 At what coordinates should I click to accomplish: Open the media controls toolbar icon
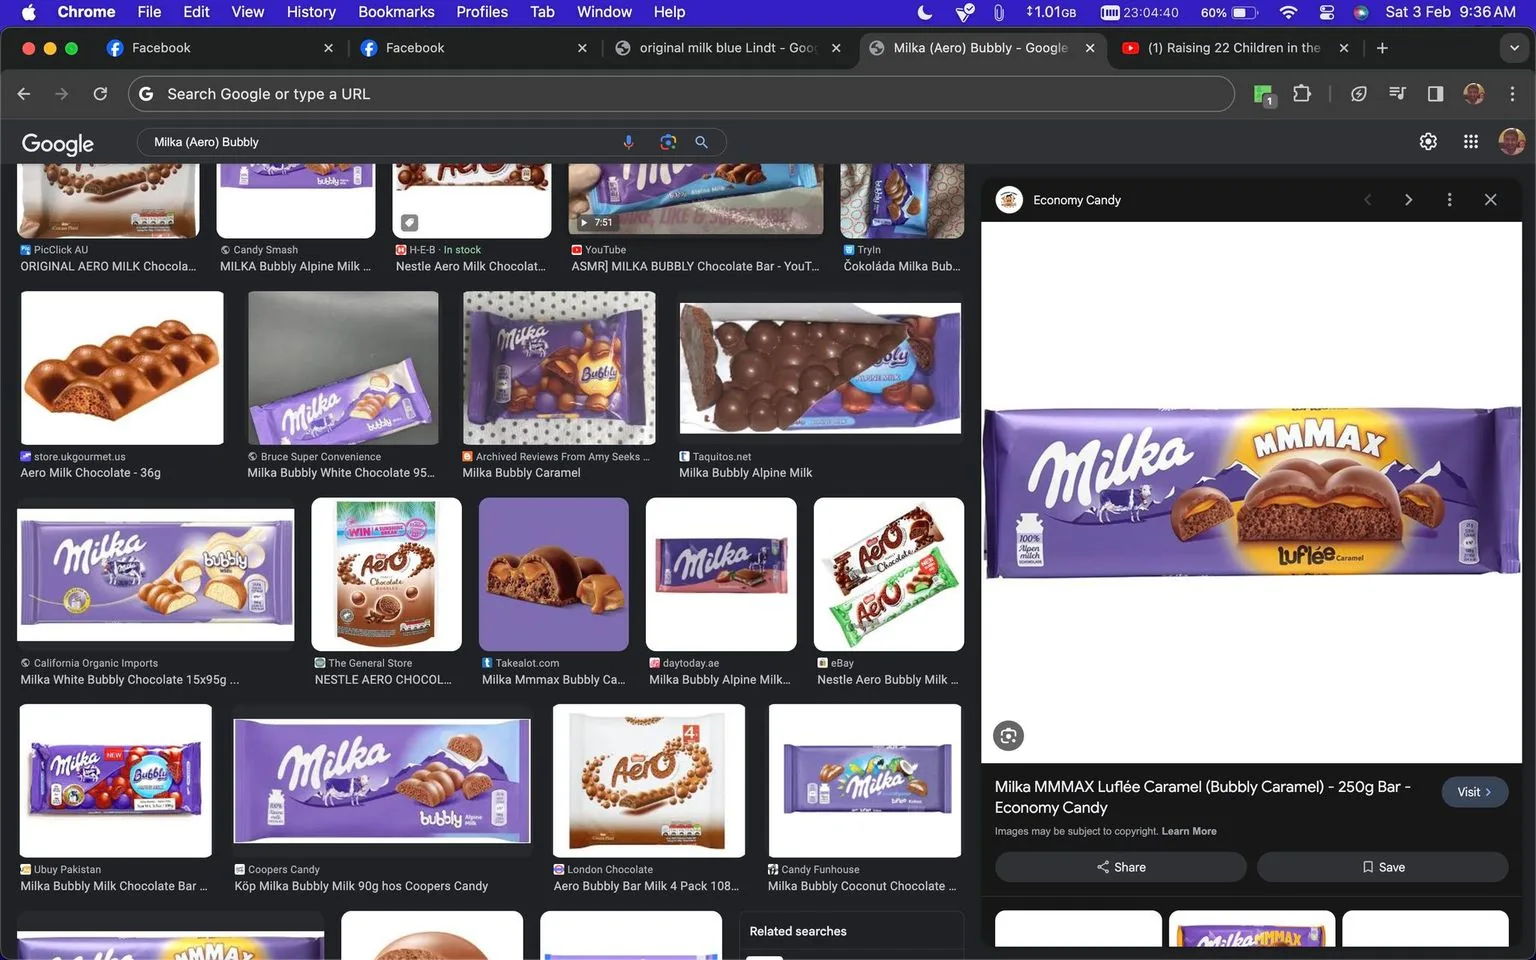coord(1396,93)
